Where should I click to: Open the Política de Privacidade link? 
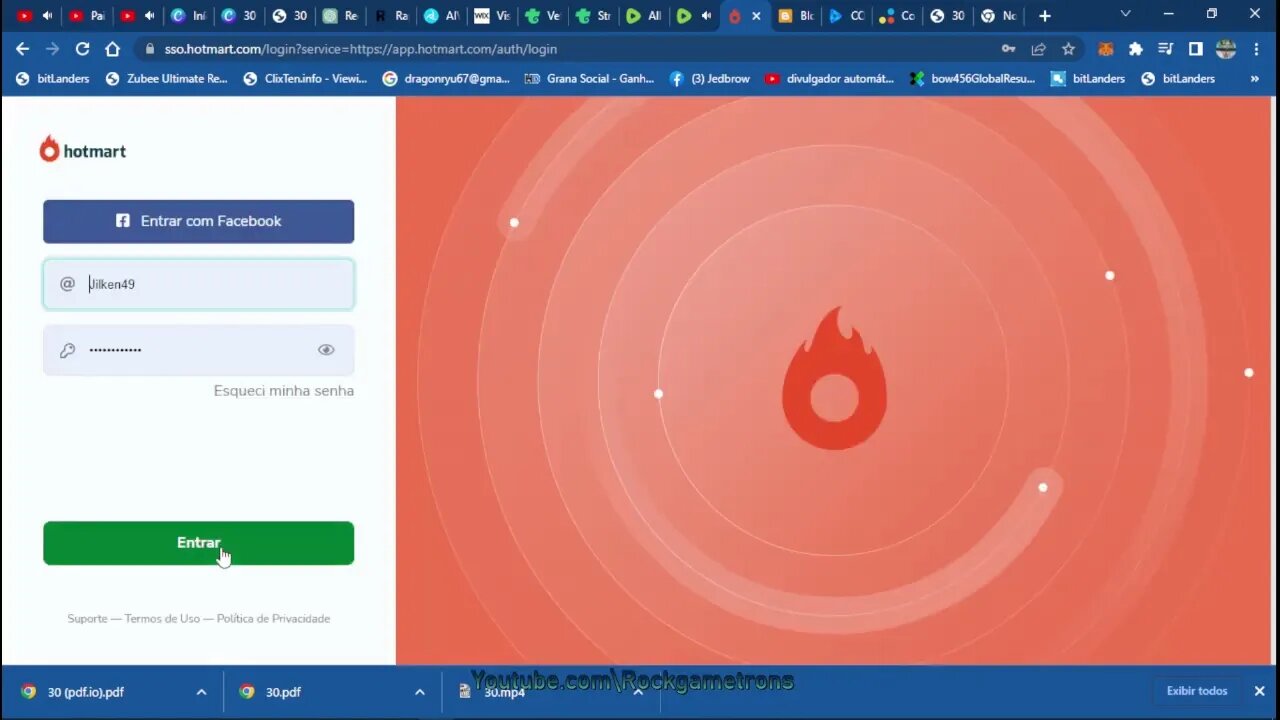[x=273, y=619]
